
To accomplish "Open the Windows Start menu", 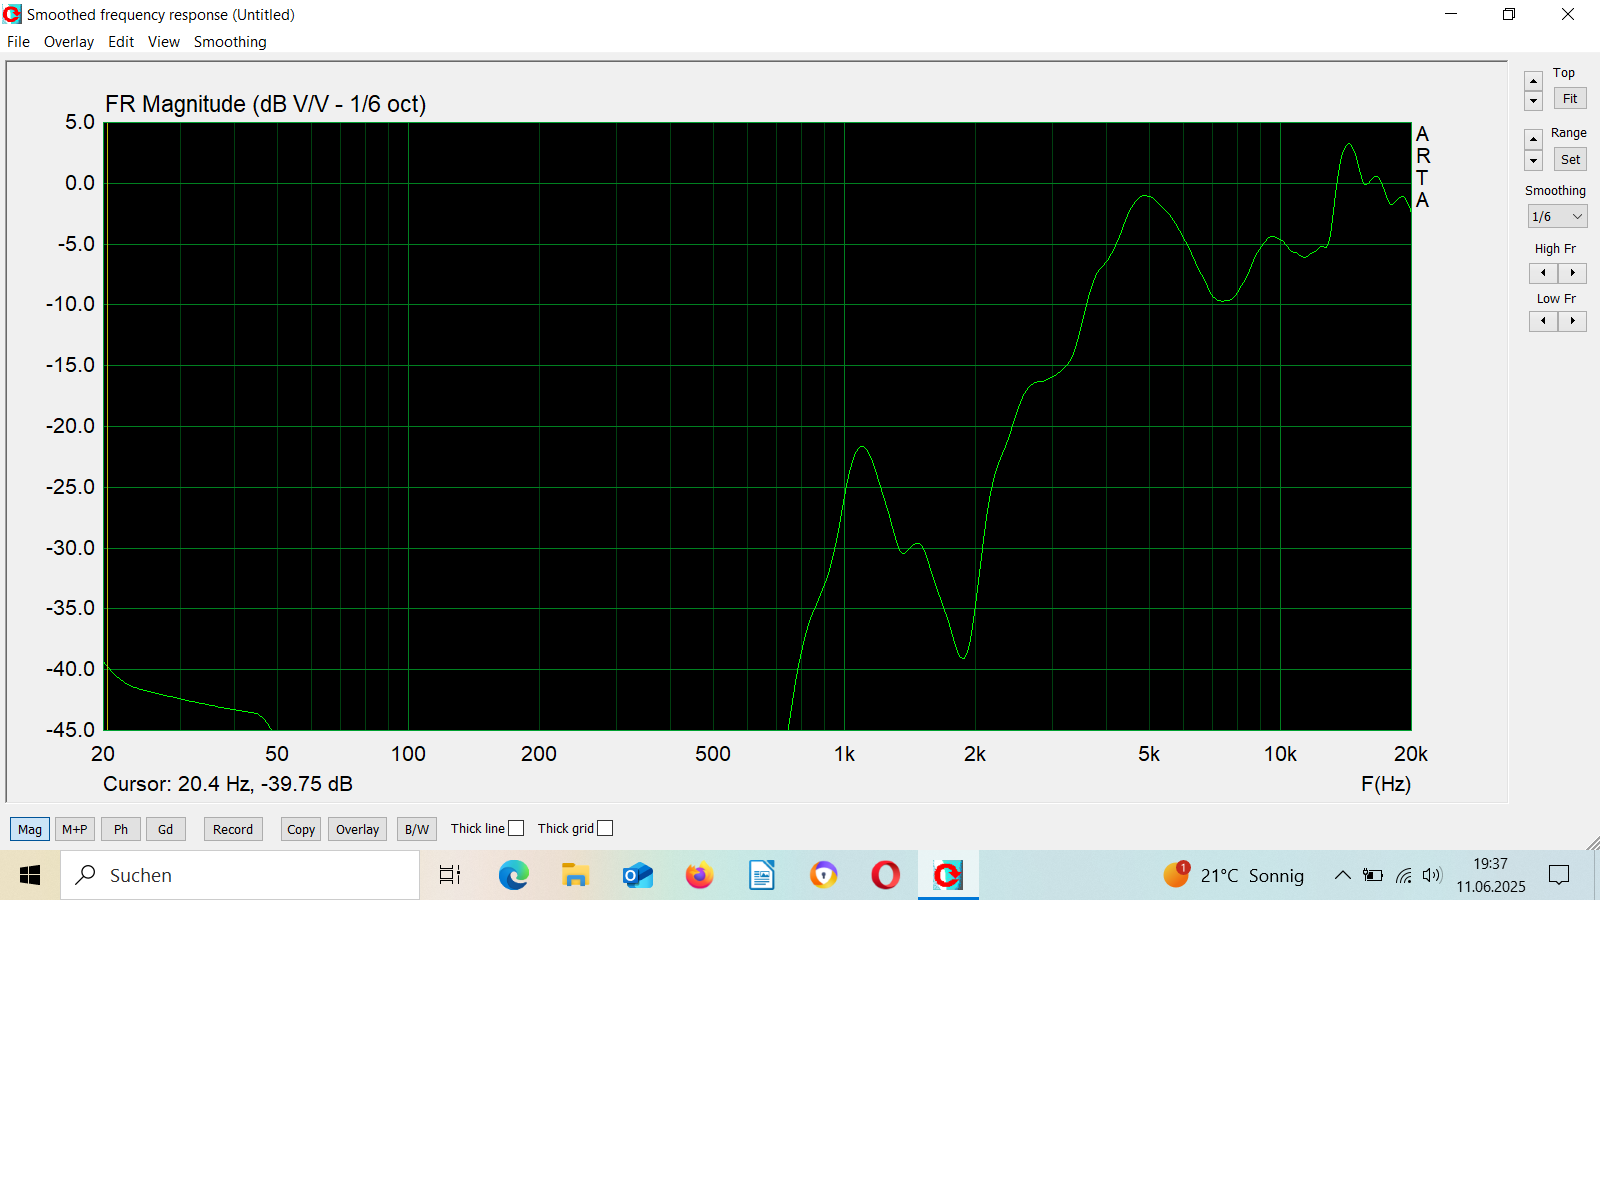I will click(x=30, y=875).
